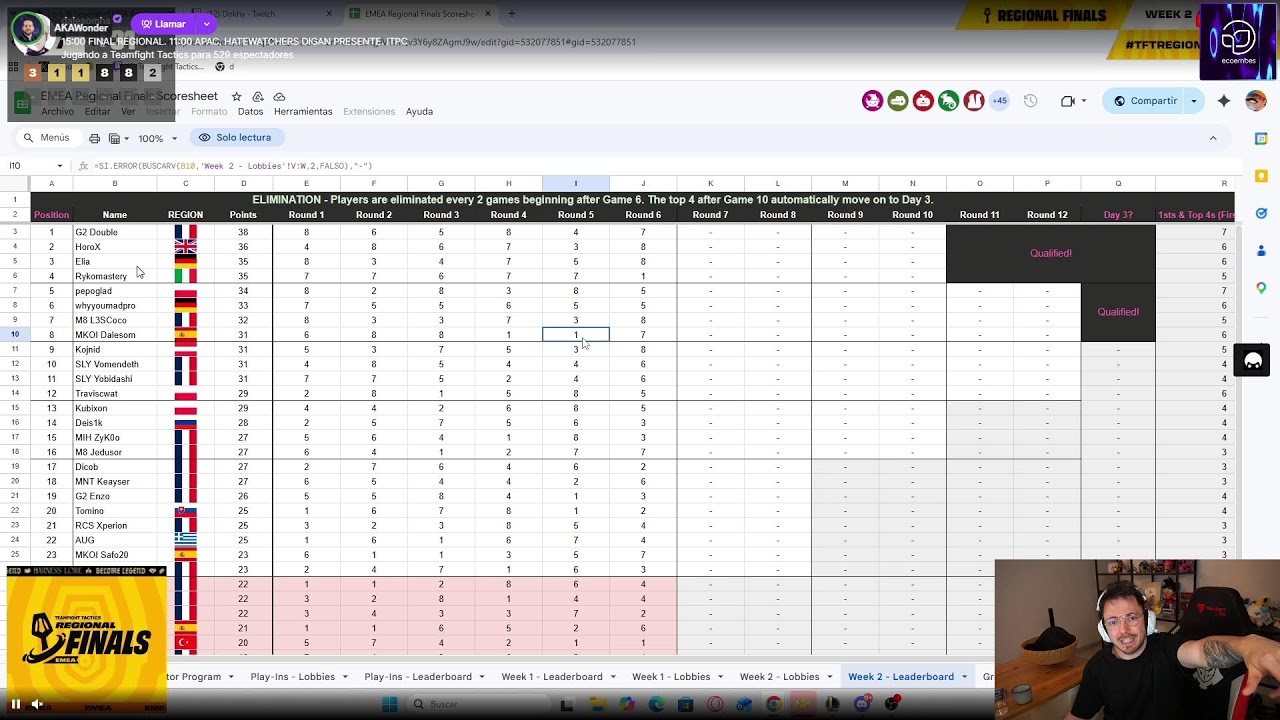
Task: Open the Ayuda menu
Action: [419, 112]
